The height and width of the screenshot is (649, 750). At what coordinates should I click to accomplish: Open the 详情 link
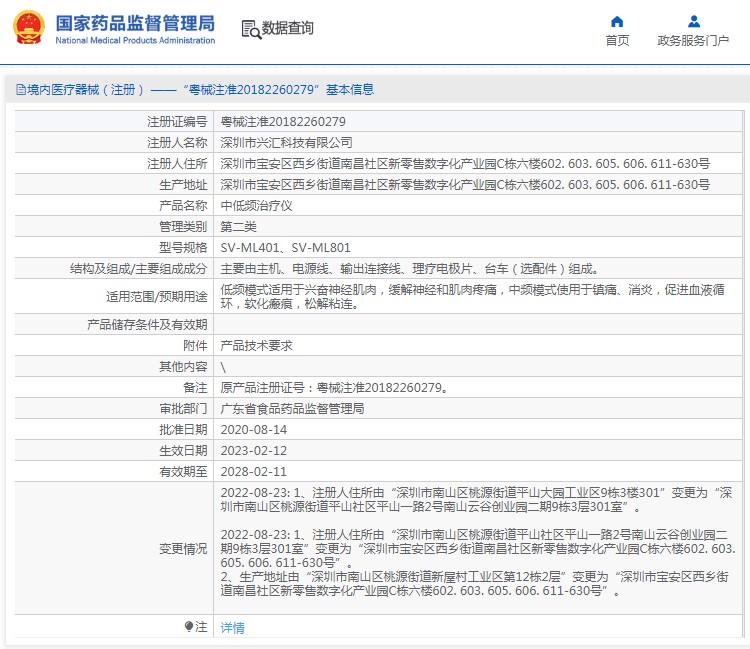pyautogui.click(x=232, y=628)
